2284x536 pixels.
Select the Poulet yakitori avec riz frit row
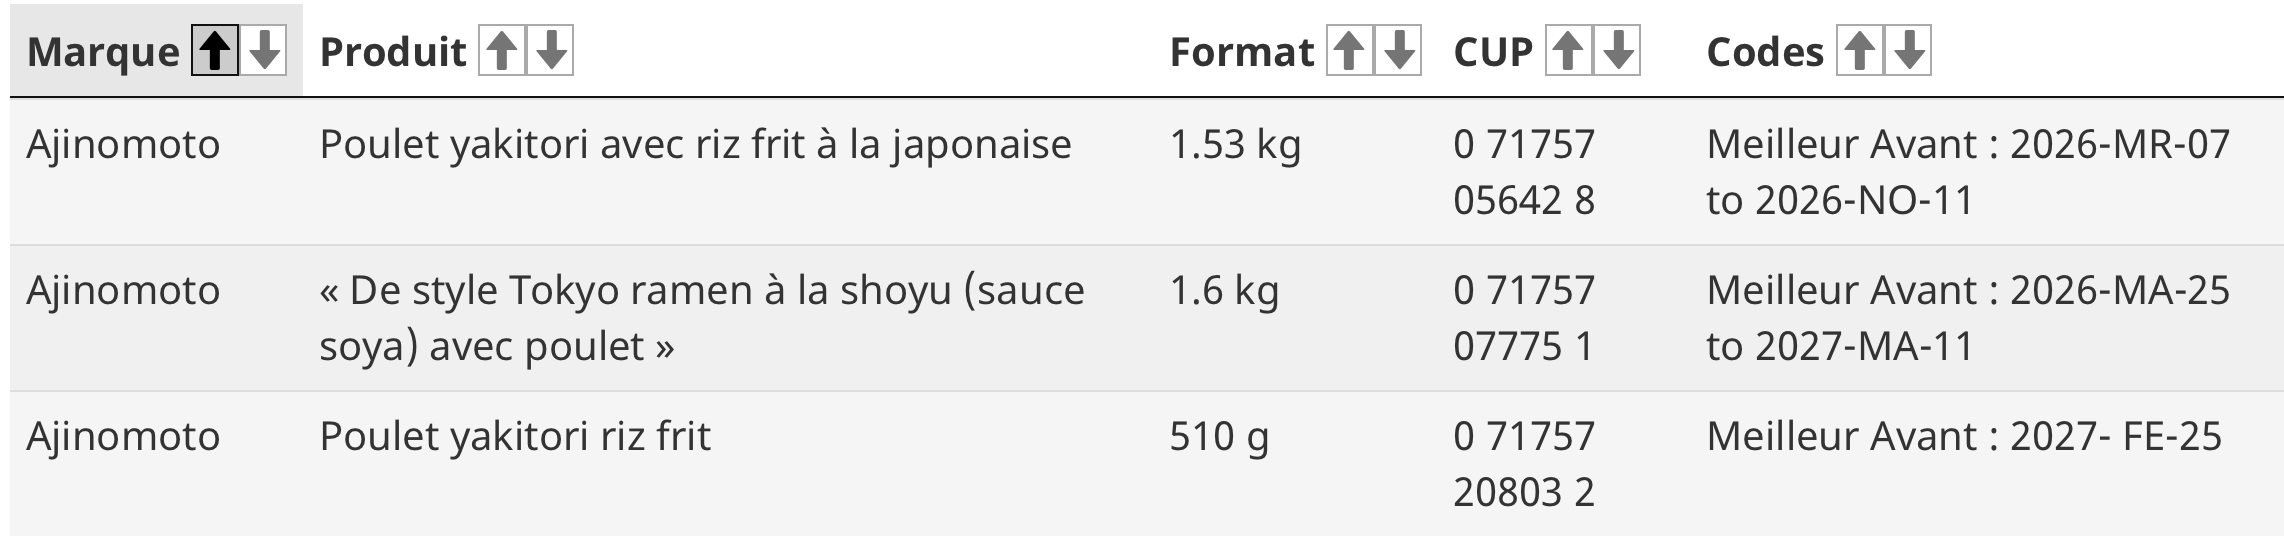(695, 145)
